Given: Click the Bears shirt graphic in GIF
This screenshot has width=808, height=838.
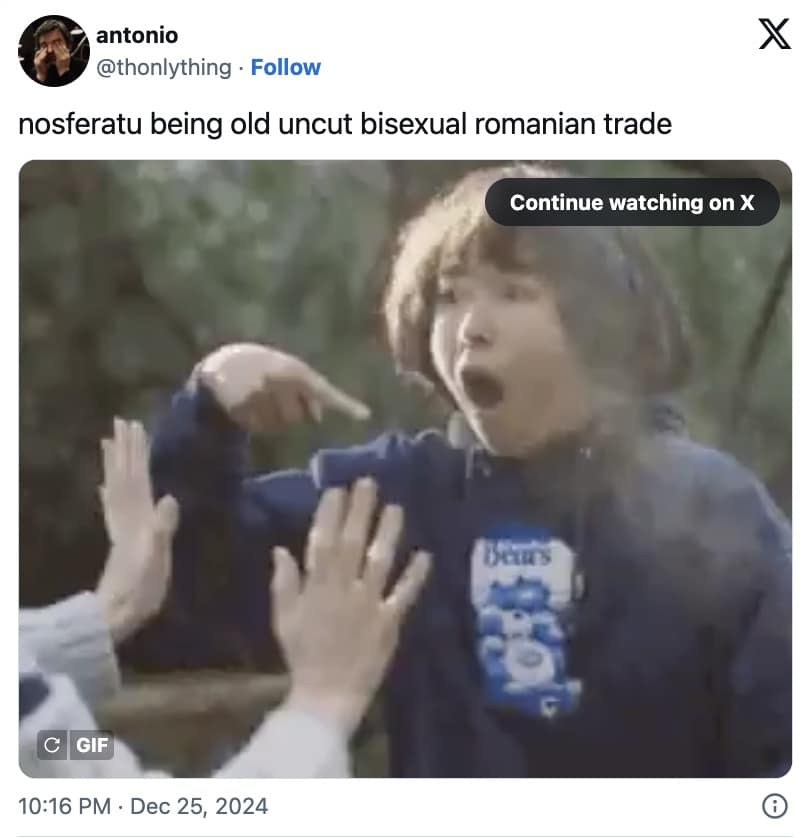Looking at the screenshot, I should pyautogui.click(x=525, y=620).
